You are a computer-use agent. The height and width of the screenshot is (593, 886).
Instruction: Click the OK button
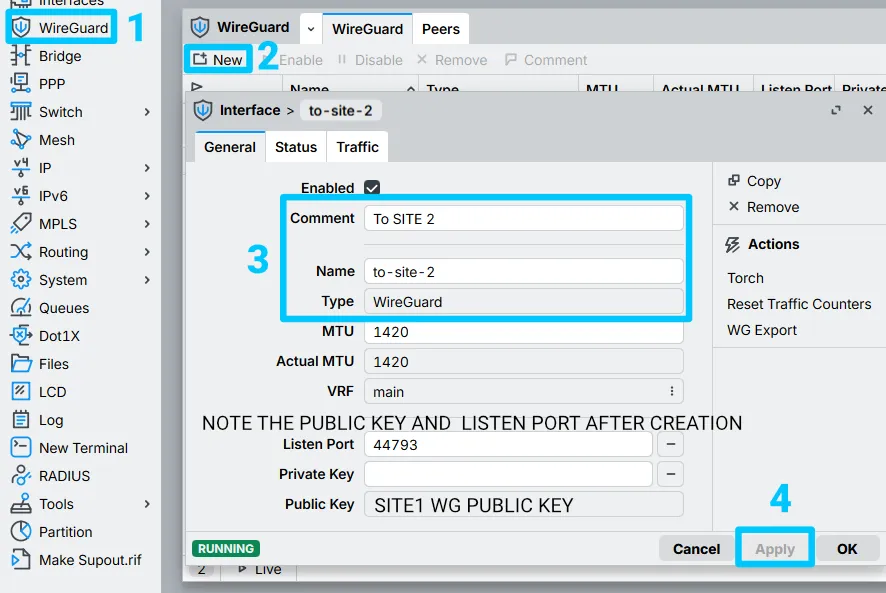pyautogui.click(x=847, y=548)
